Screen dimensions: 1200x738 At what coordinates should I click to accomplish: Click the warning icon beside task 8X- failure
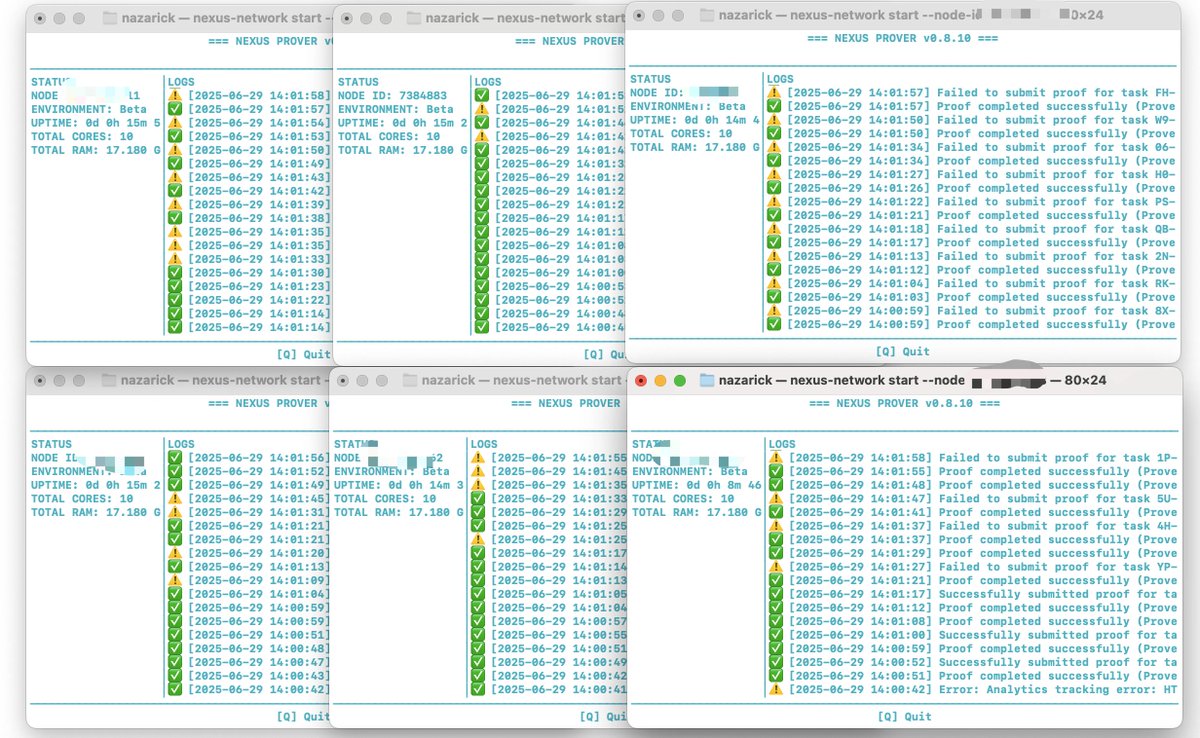(774, 311)
